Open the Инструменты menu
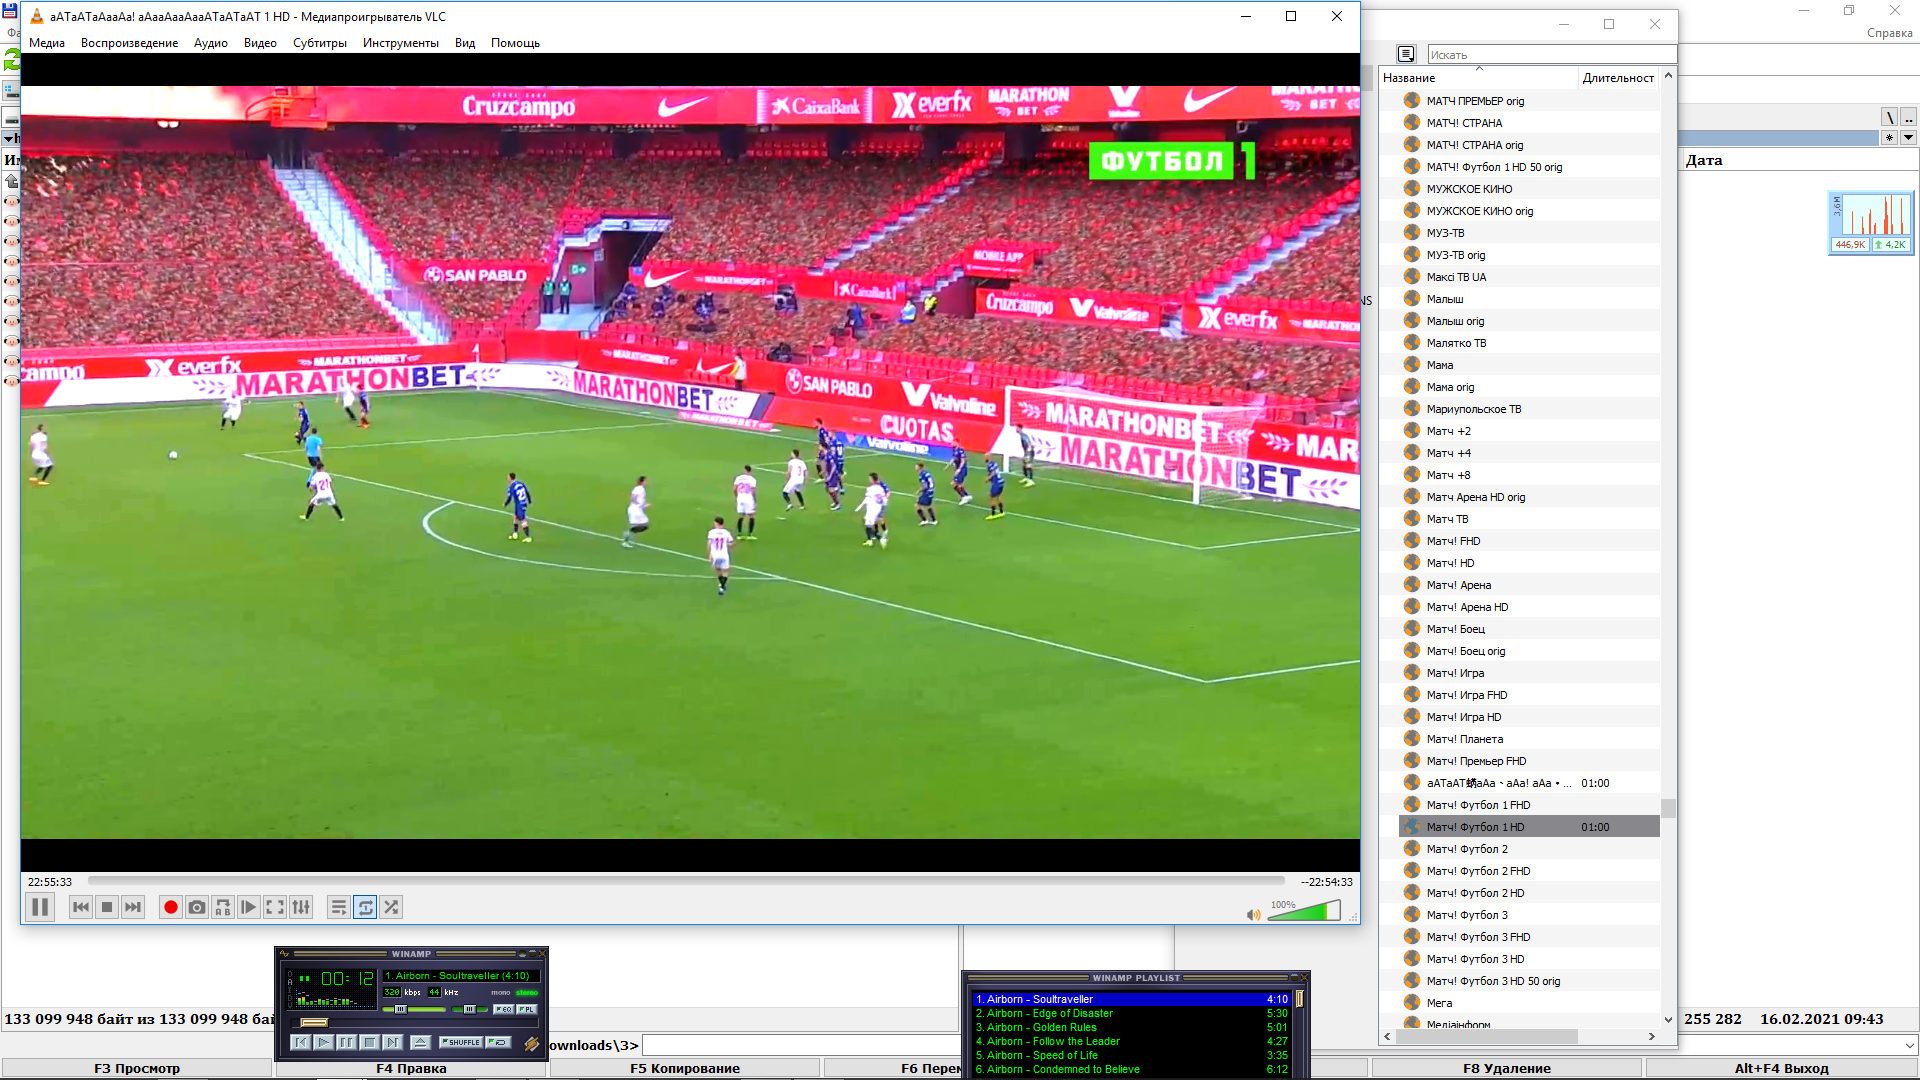Image resolution: width=1920 pixels, height=1080 pixels. [400, 43]
